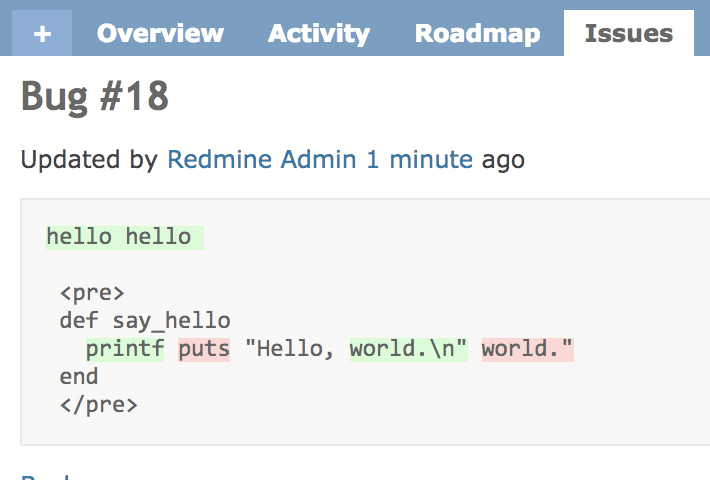Click the green 'world.\n"' inserted segment

pyautogui.click(x=408, y=350)
